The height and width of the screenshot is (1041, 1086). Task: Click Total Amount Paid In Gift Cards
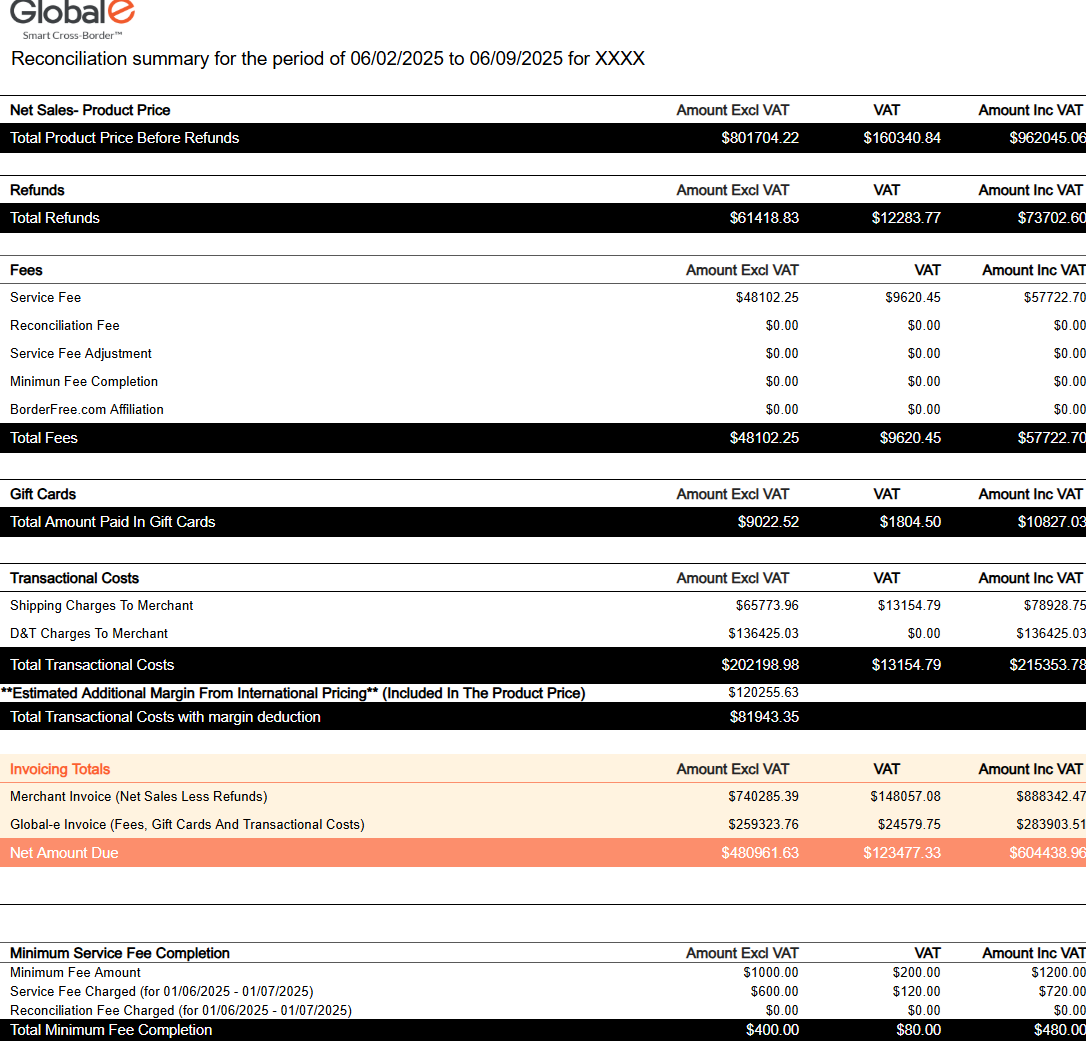(112, 522)
